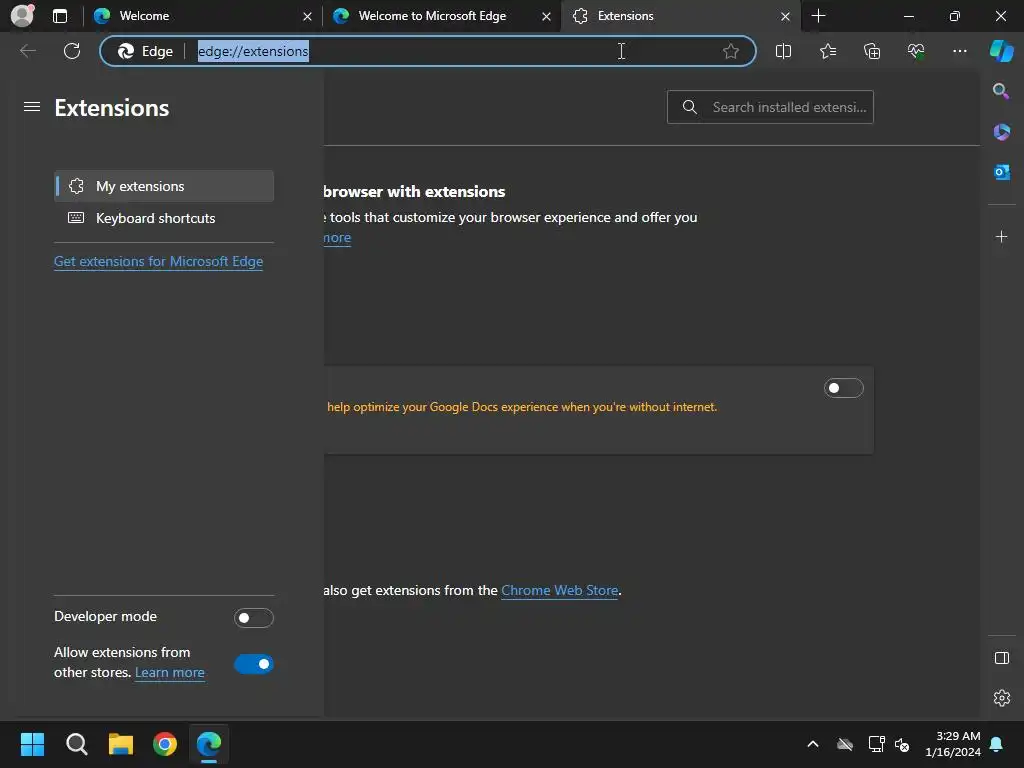This screenshot has width=1024, height=768.
Task: Disable Allow extensions from other stores
Action: tap(253, 664)
